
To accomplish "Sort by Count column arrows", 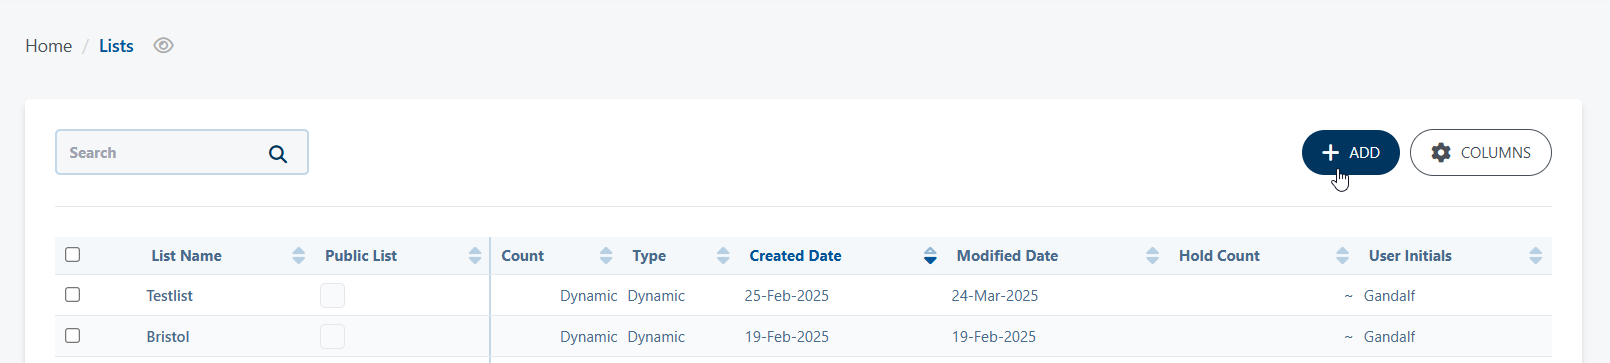I will [606, 256].
